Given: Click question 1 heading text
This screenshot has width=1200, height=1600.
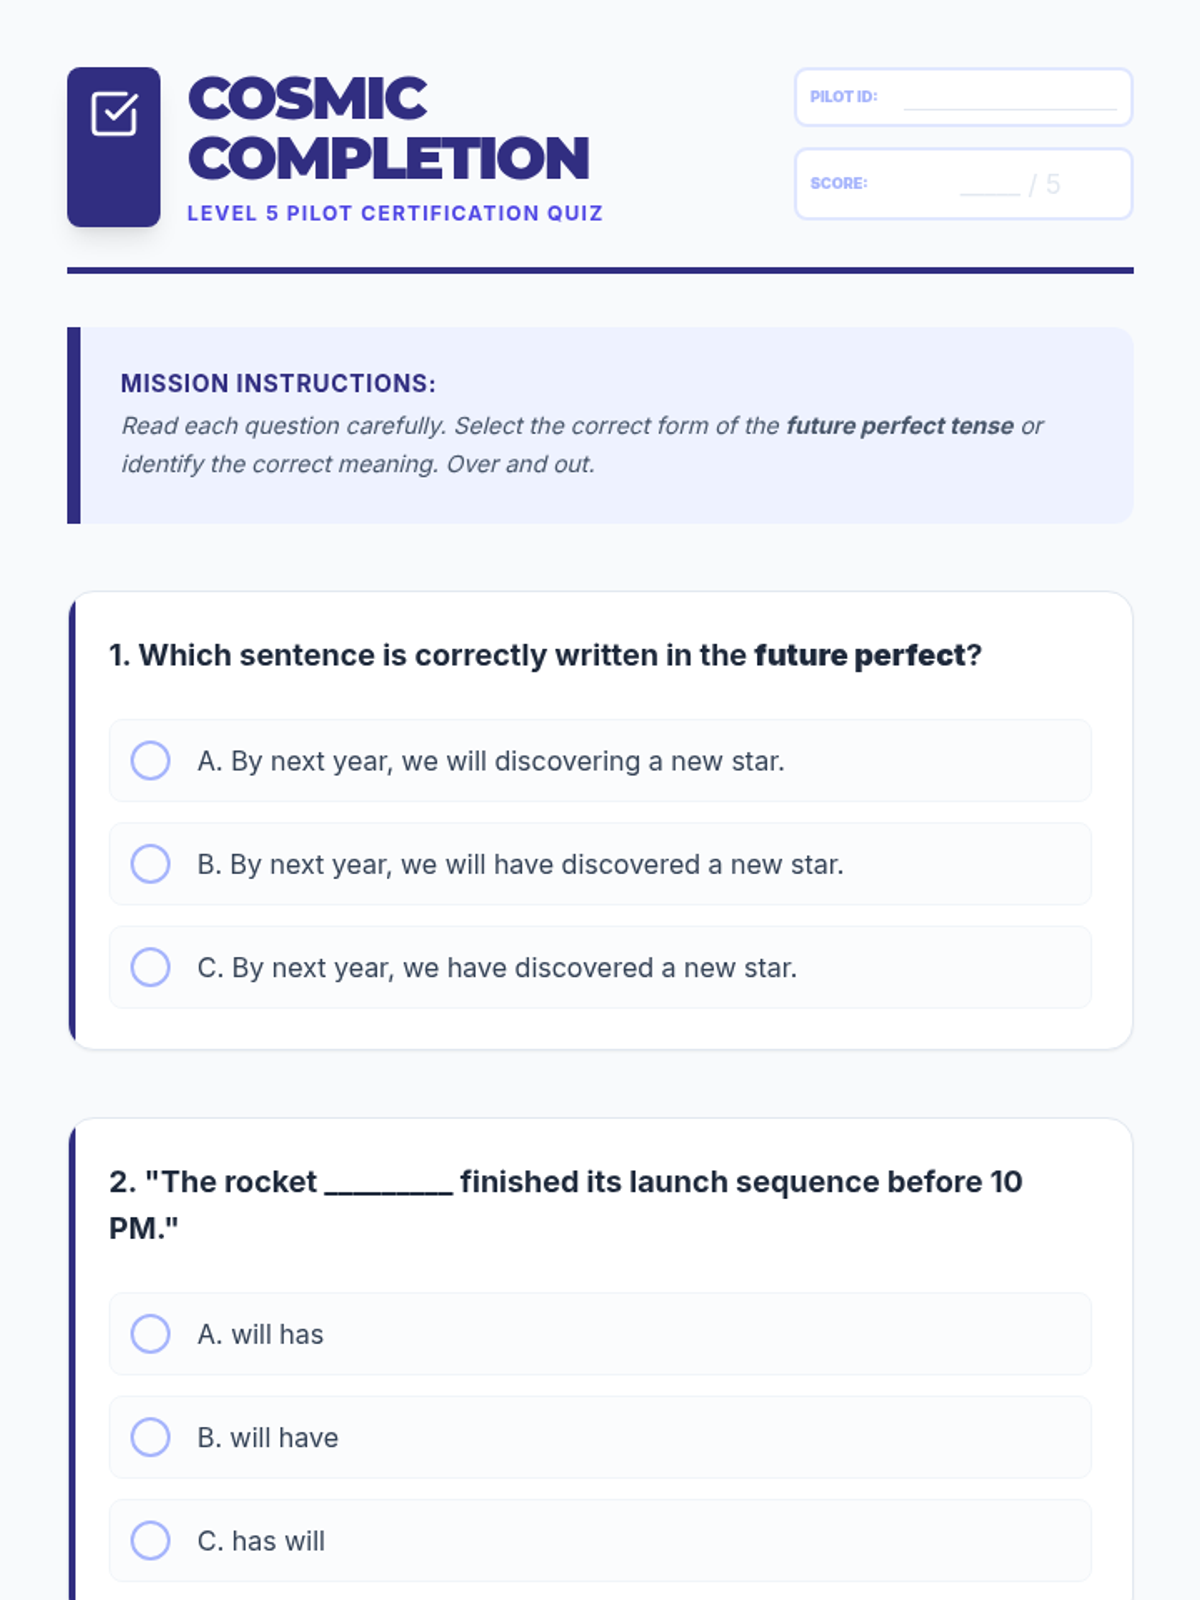Looking at the screenshot, I should click(545, 655).
